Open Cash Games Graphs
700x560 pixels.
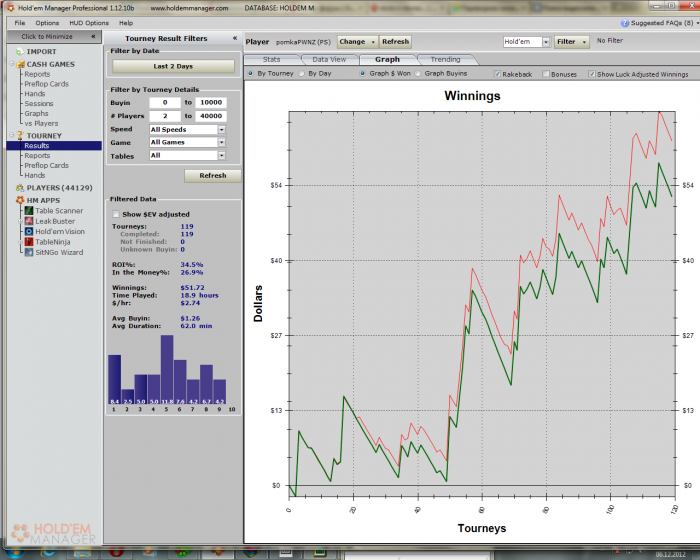point(36,113)
